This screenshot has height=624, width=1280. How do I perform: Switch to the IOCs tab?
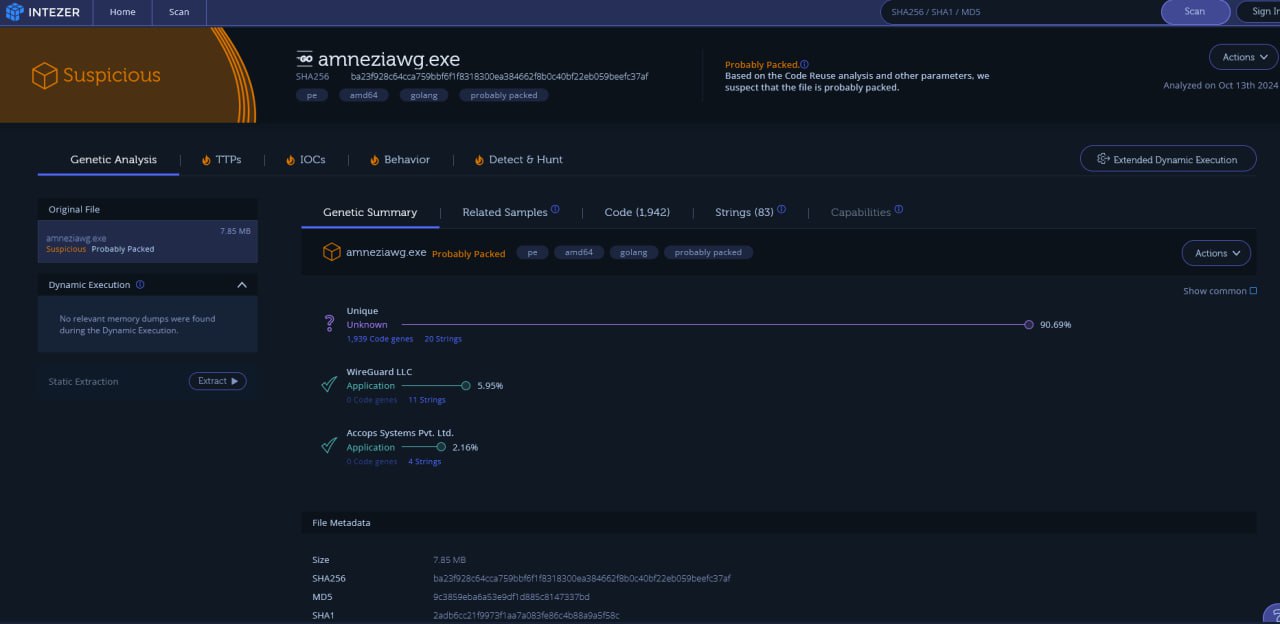coord(305,160)
